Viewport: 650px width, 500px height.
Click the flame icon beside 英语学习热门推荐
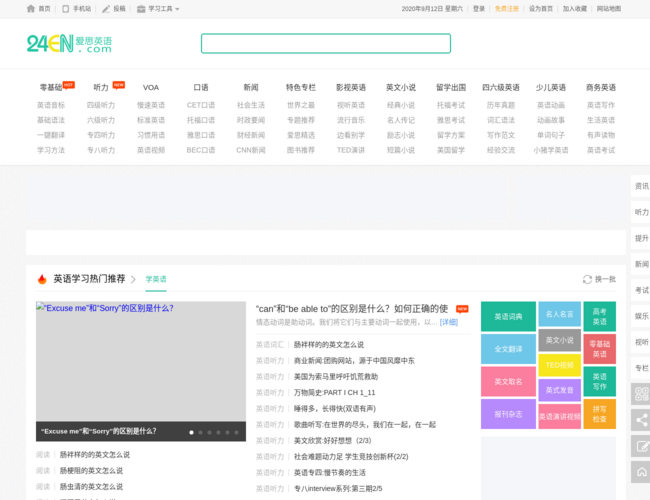coord(42,279)
